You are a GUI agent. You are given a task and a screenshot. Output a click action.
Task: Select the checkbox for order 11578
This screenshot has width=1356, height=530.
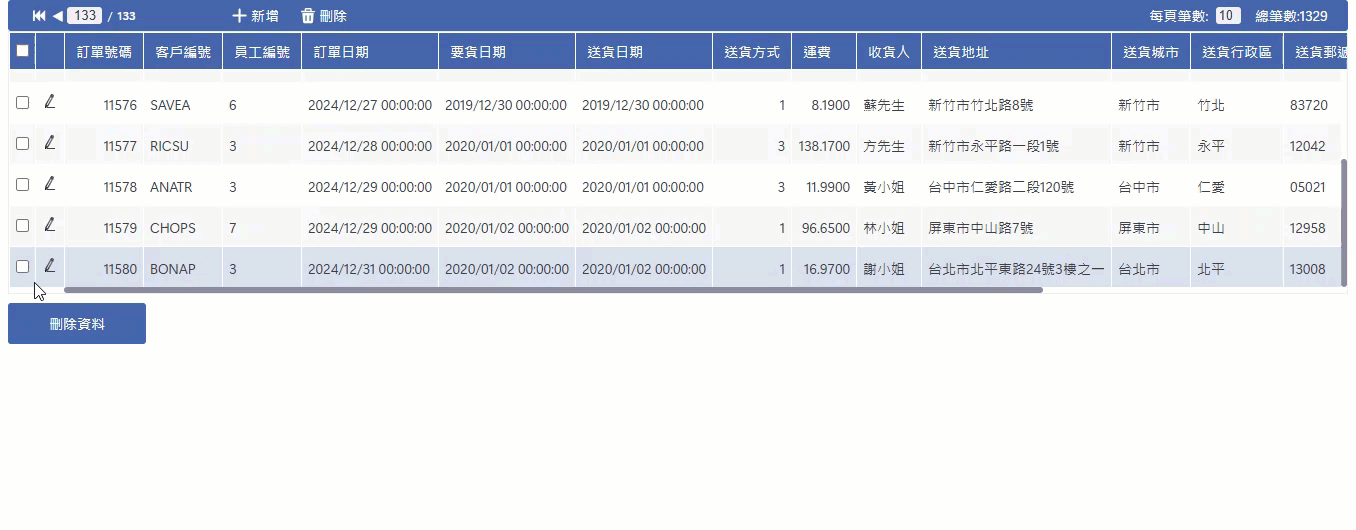[x=23, y=184]
